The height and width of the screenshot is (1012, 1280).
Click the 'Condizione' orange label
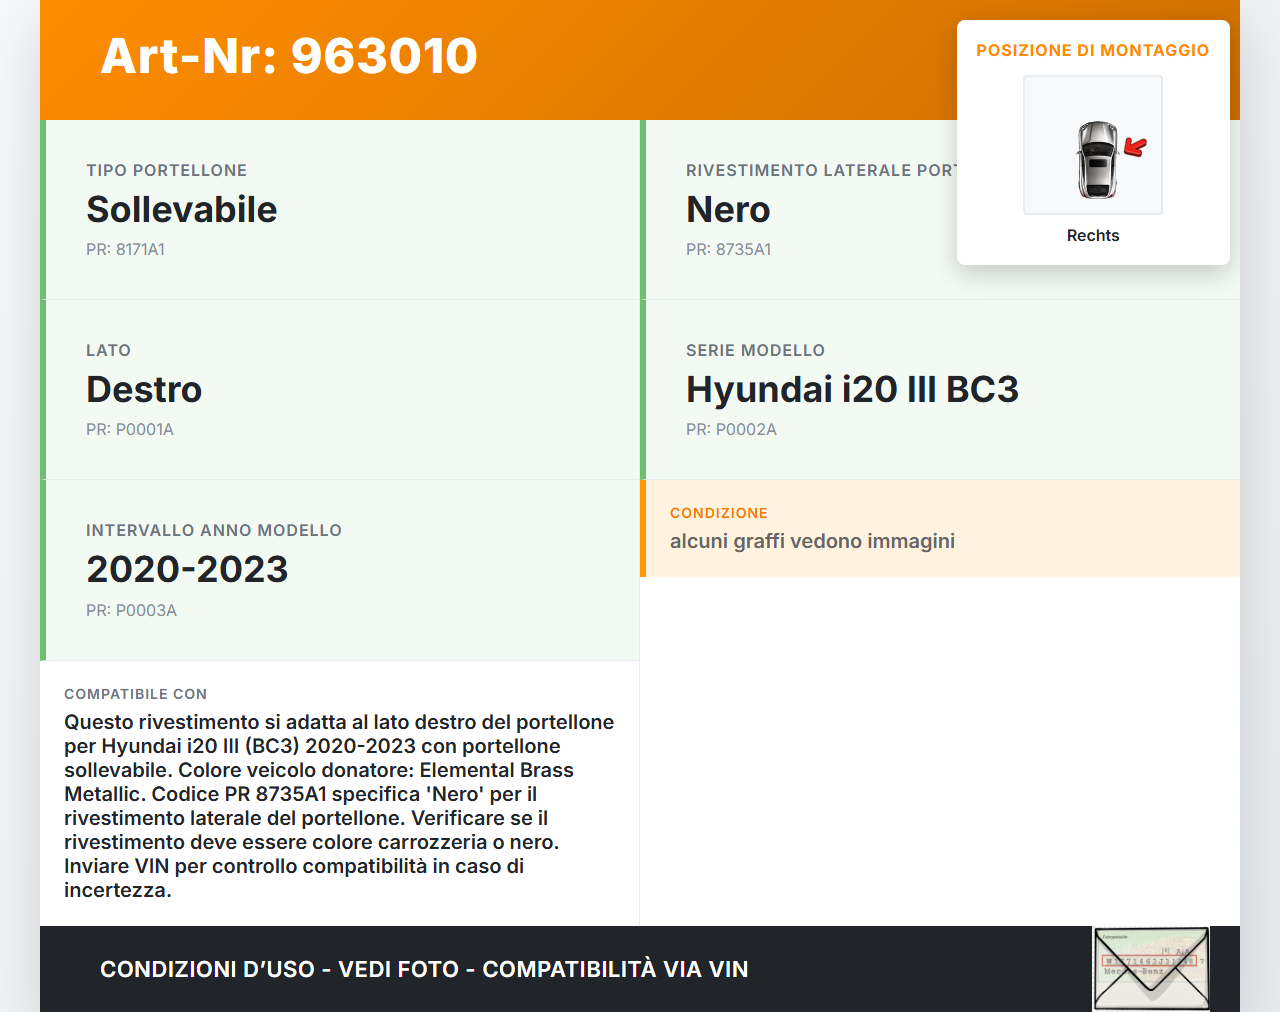pyautogui.click(x=719, y=513)
